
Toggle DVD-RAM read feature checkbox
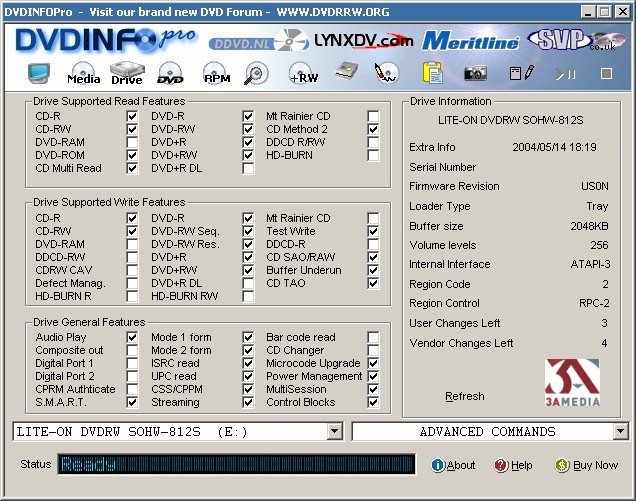[132, 142]
